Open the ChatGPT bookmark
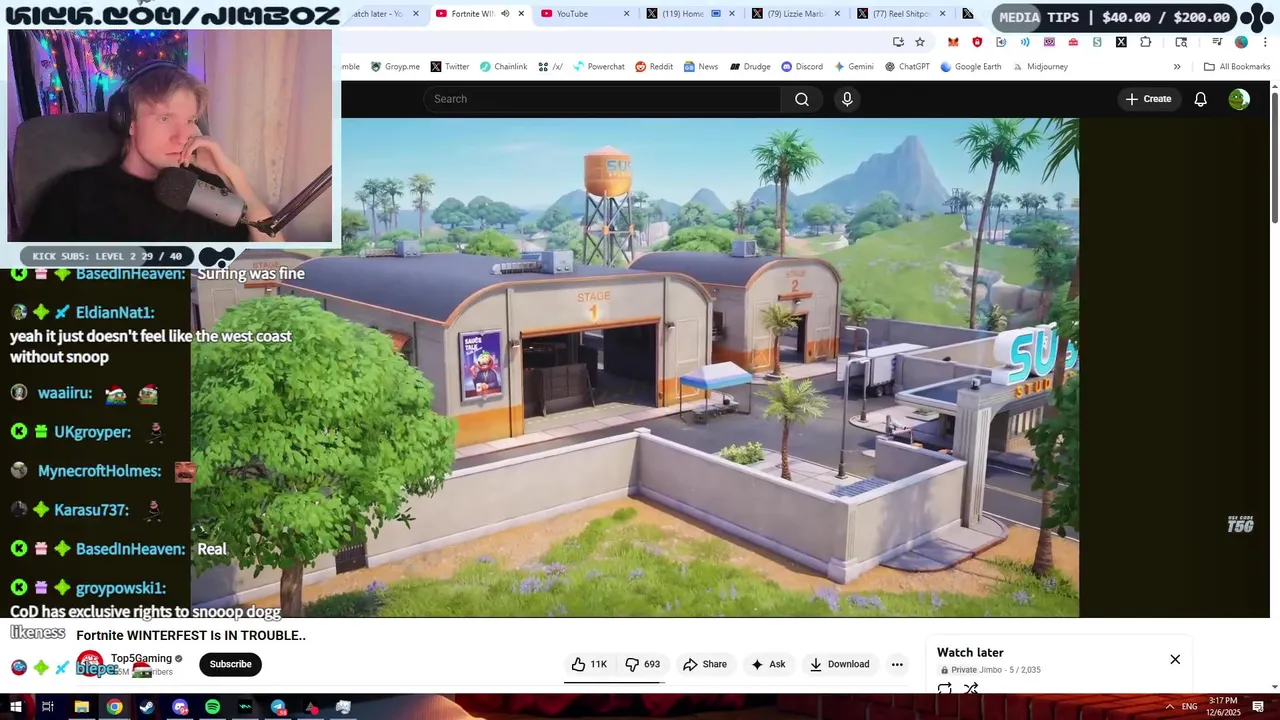This screenshot has height=720, width=1280. pos(907,67)
